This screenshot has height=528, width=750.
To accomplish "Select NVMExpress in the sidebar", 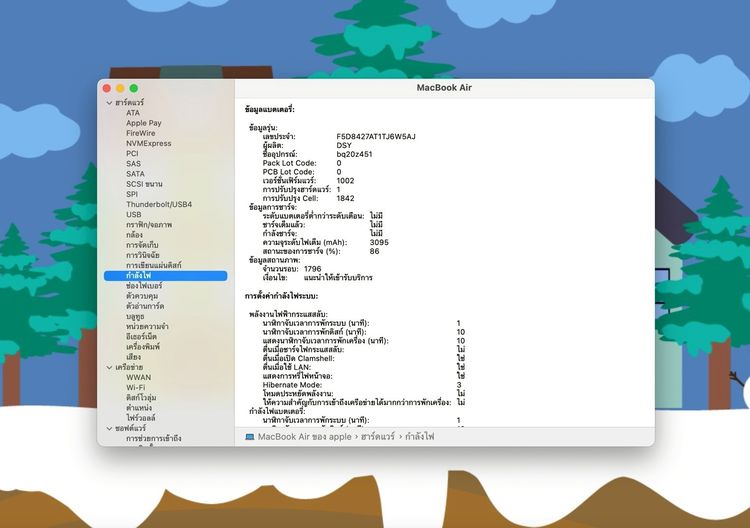I will click(x=148, y=143).
